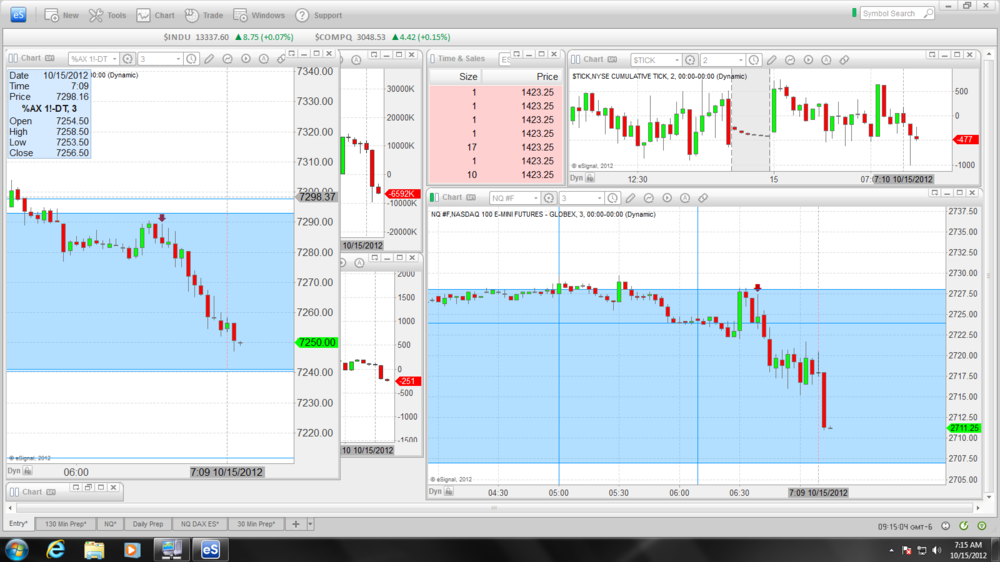Launch Internet Explorer from the taskbar
Screen dimensions: 1000x562
[x=55, y=549]
